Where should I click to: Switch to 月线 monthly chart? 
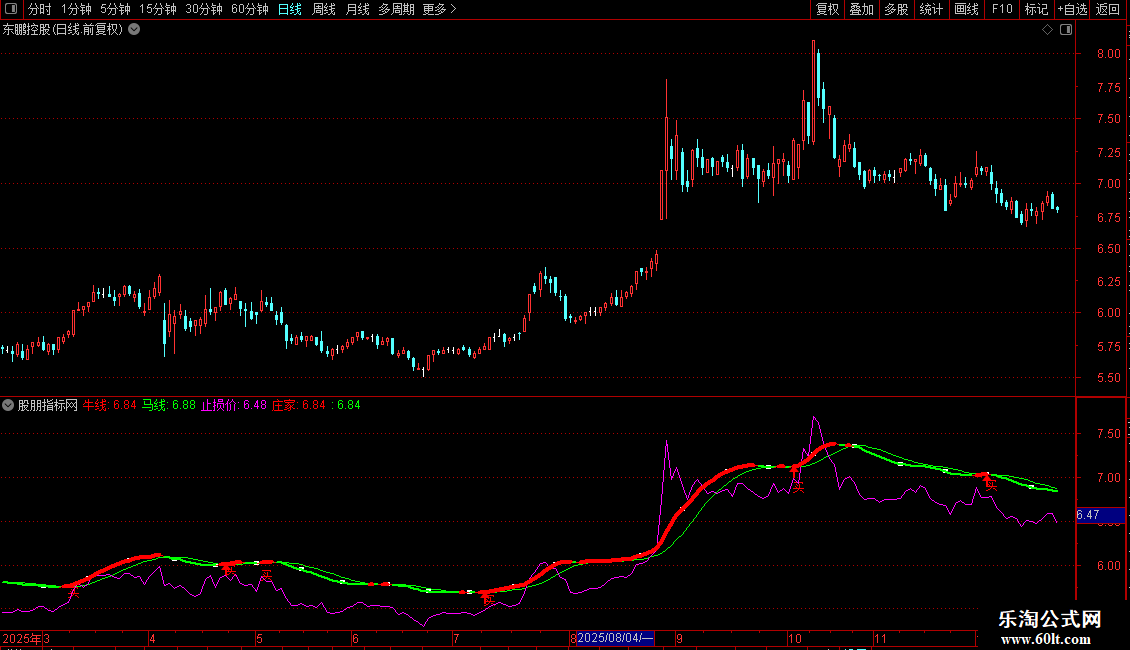[357, 9]
